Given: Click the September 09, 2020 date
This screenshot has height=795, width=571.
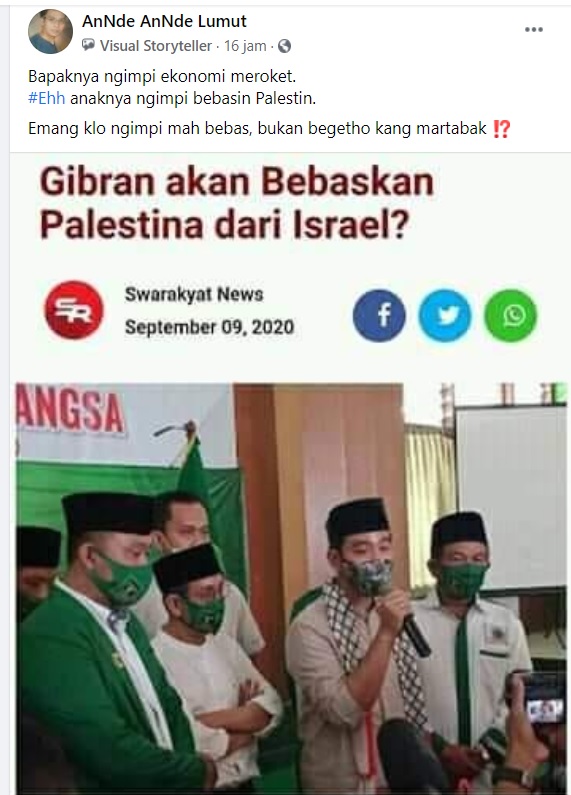Looking at the screenshot, I should (209, 327).
